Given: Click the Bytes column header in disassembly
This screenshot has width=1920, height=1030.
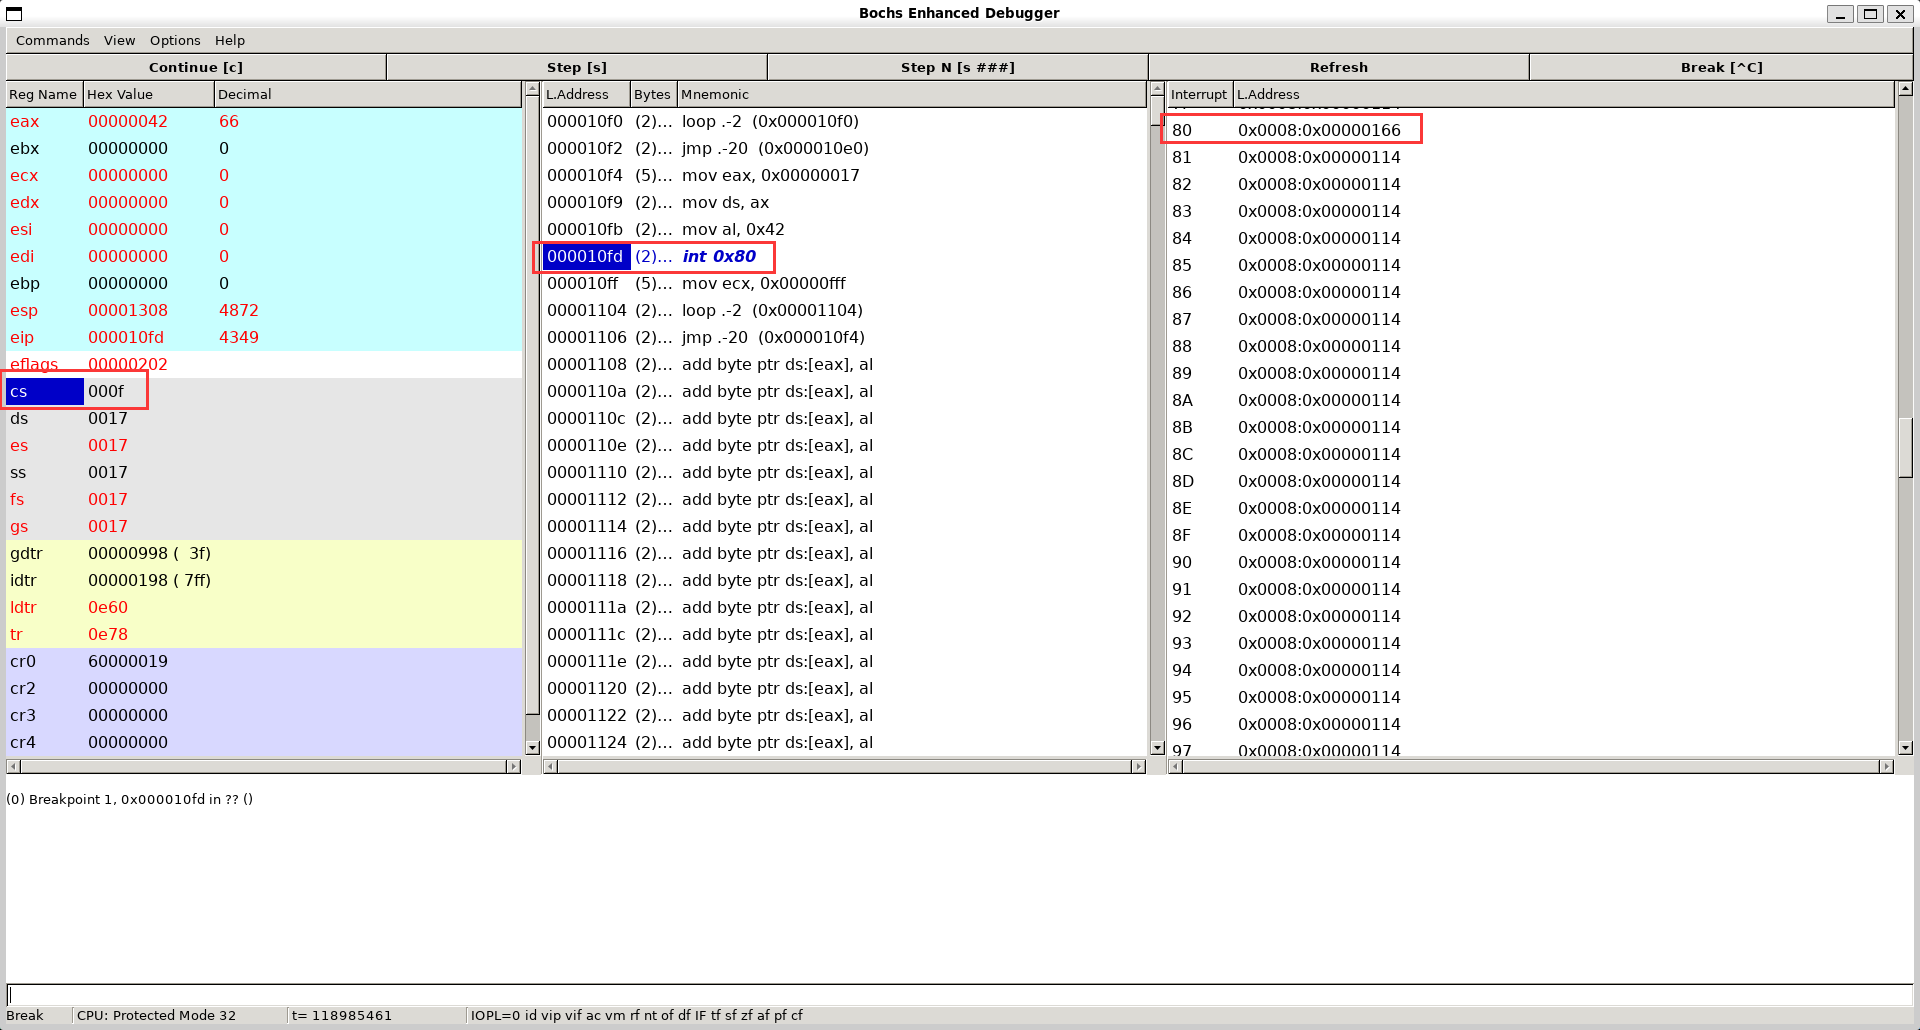Looking at the screenshot, I should click(653, 94).
